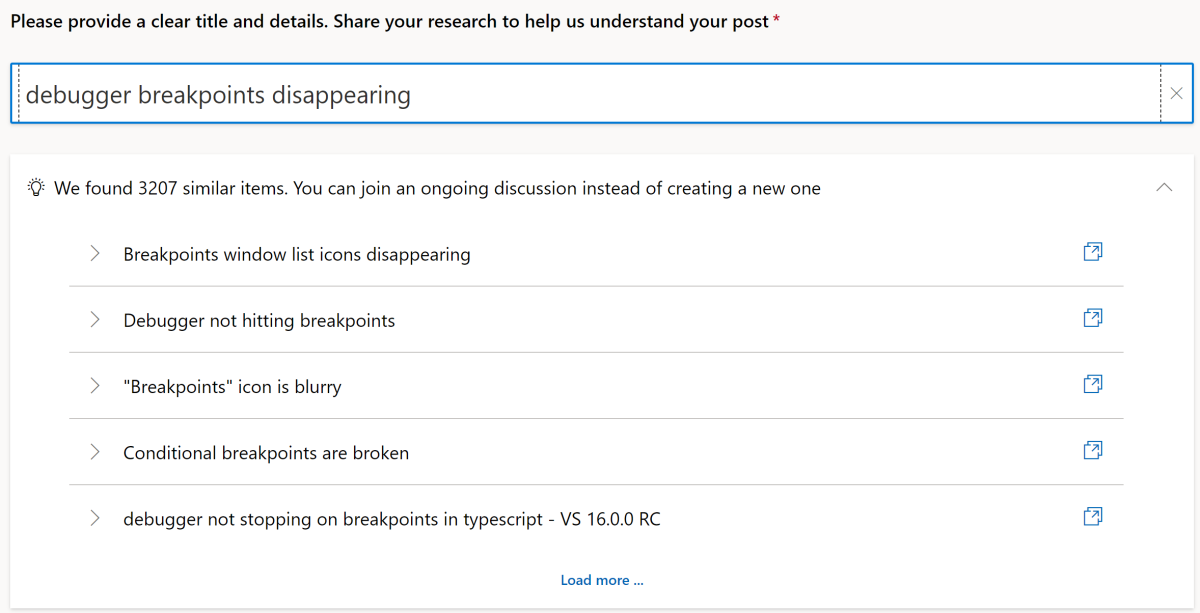
Task: Open '"Breakpoints" icon is blurry' in new window
Action: (x=1093, y=384)
